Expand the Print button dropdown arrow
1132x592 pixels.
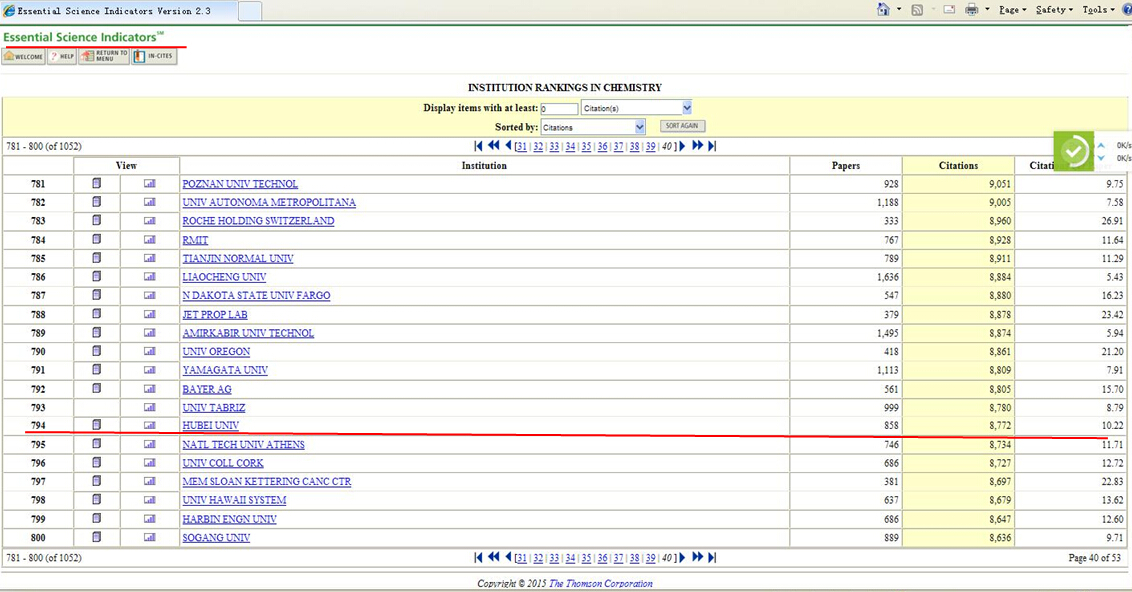click(x=987, y=9)
